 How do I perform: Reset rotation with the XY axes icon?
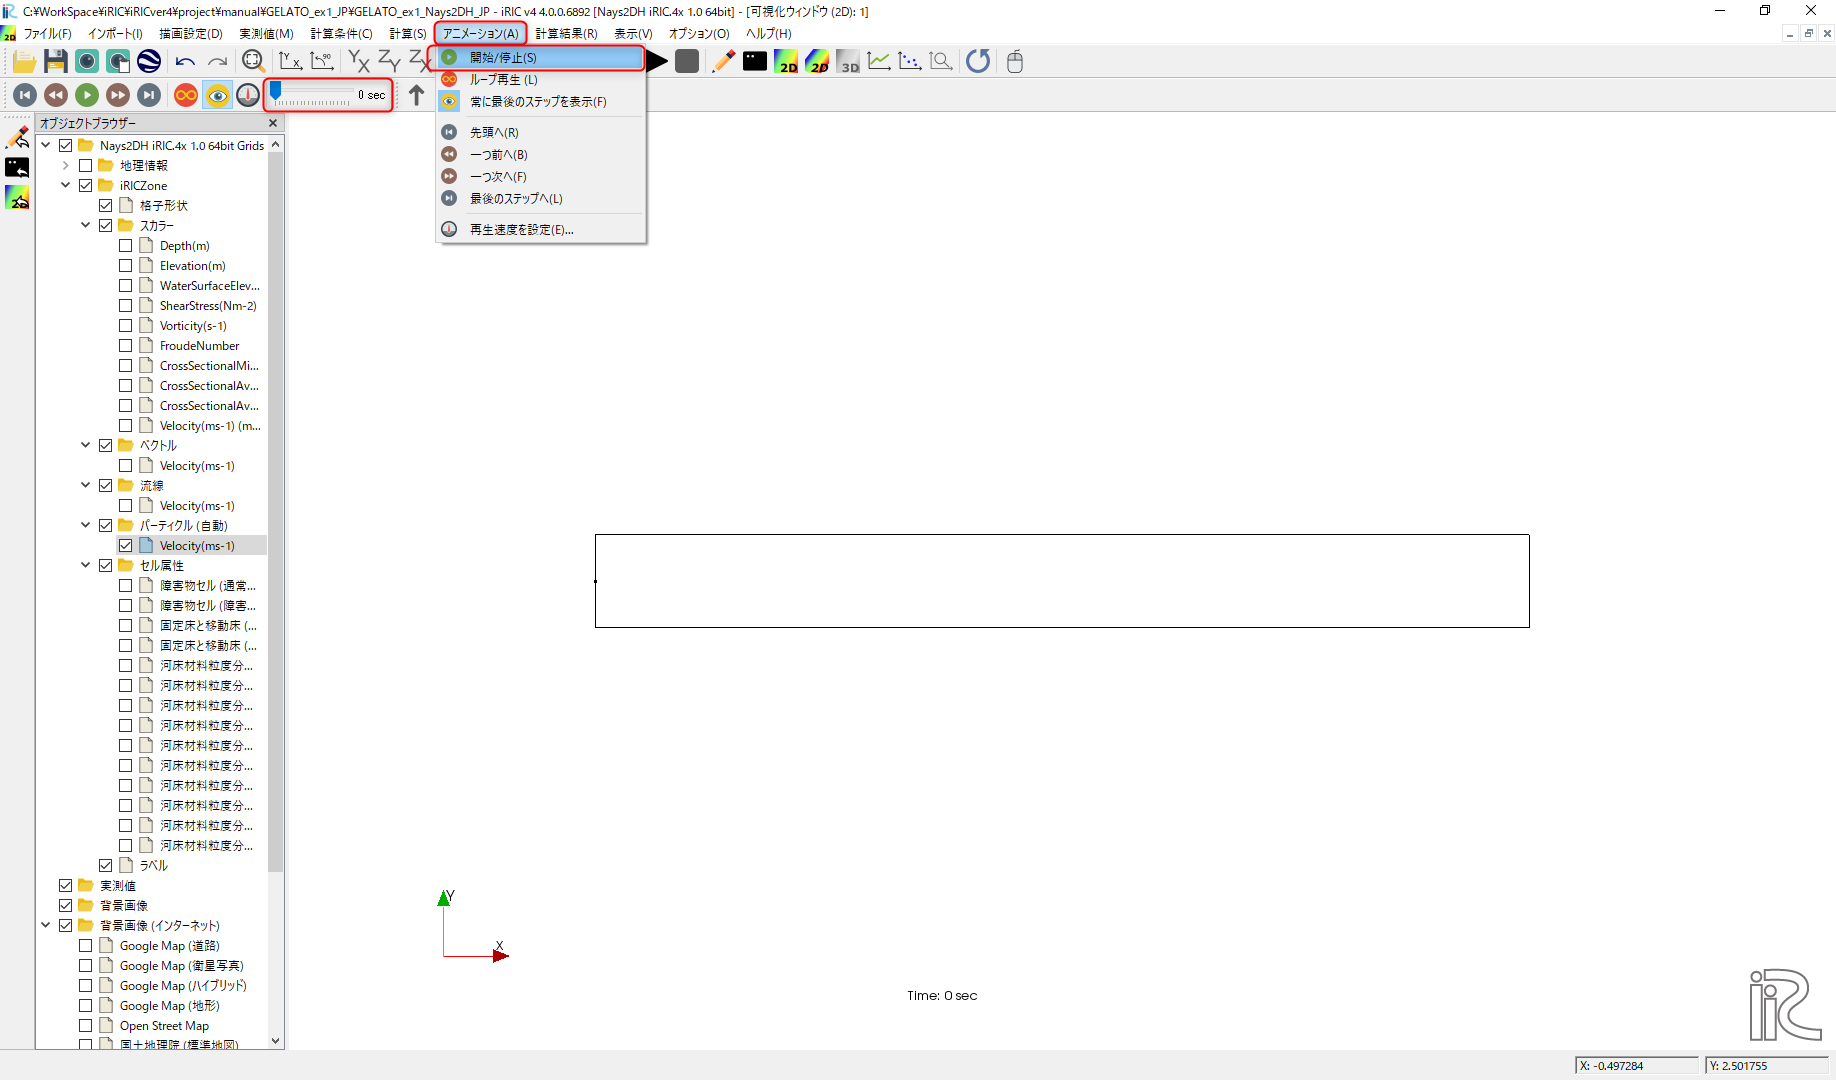(x=290, y=62)
